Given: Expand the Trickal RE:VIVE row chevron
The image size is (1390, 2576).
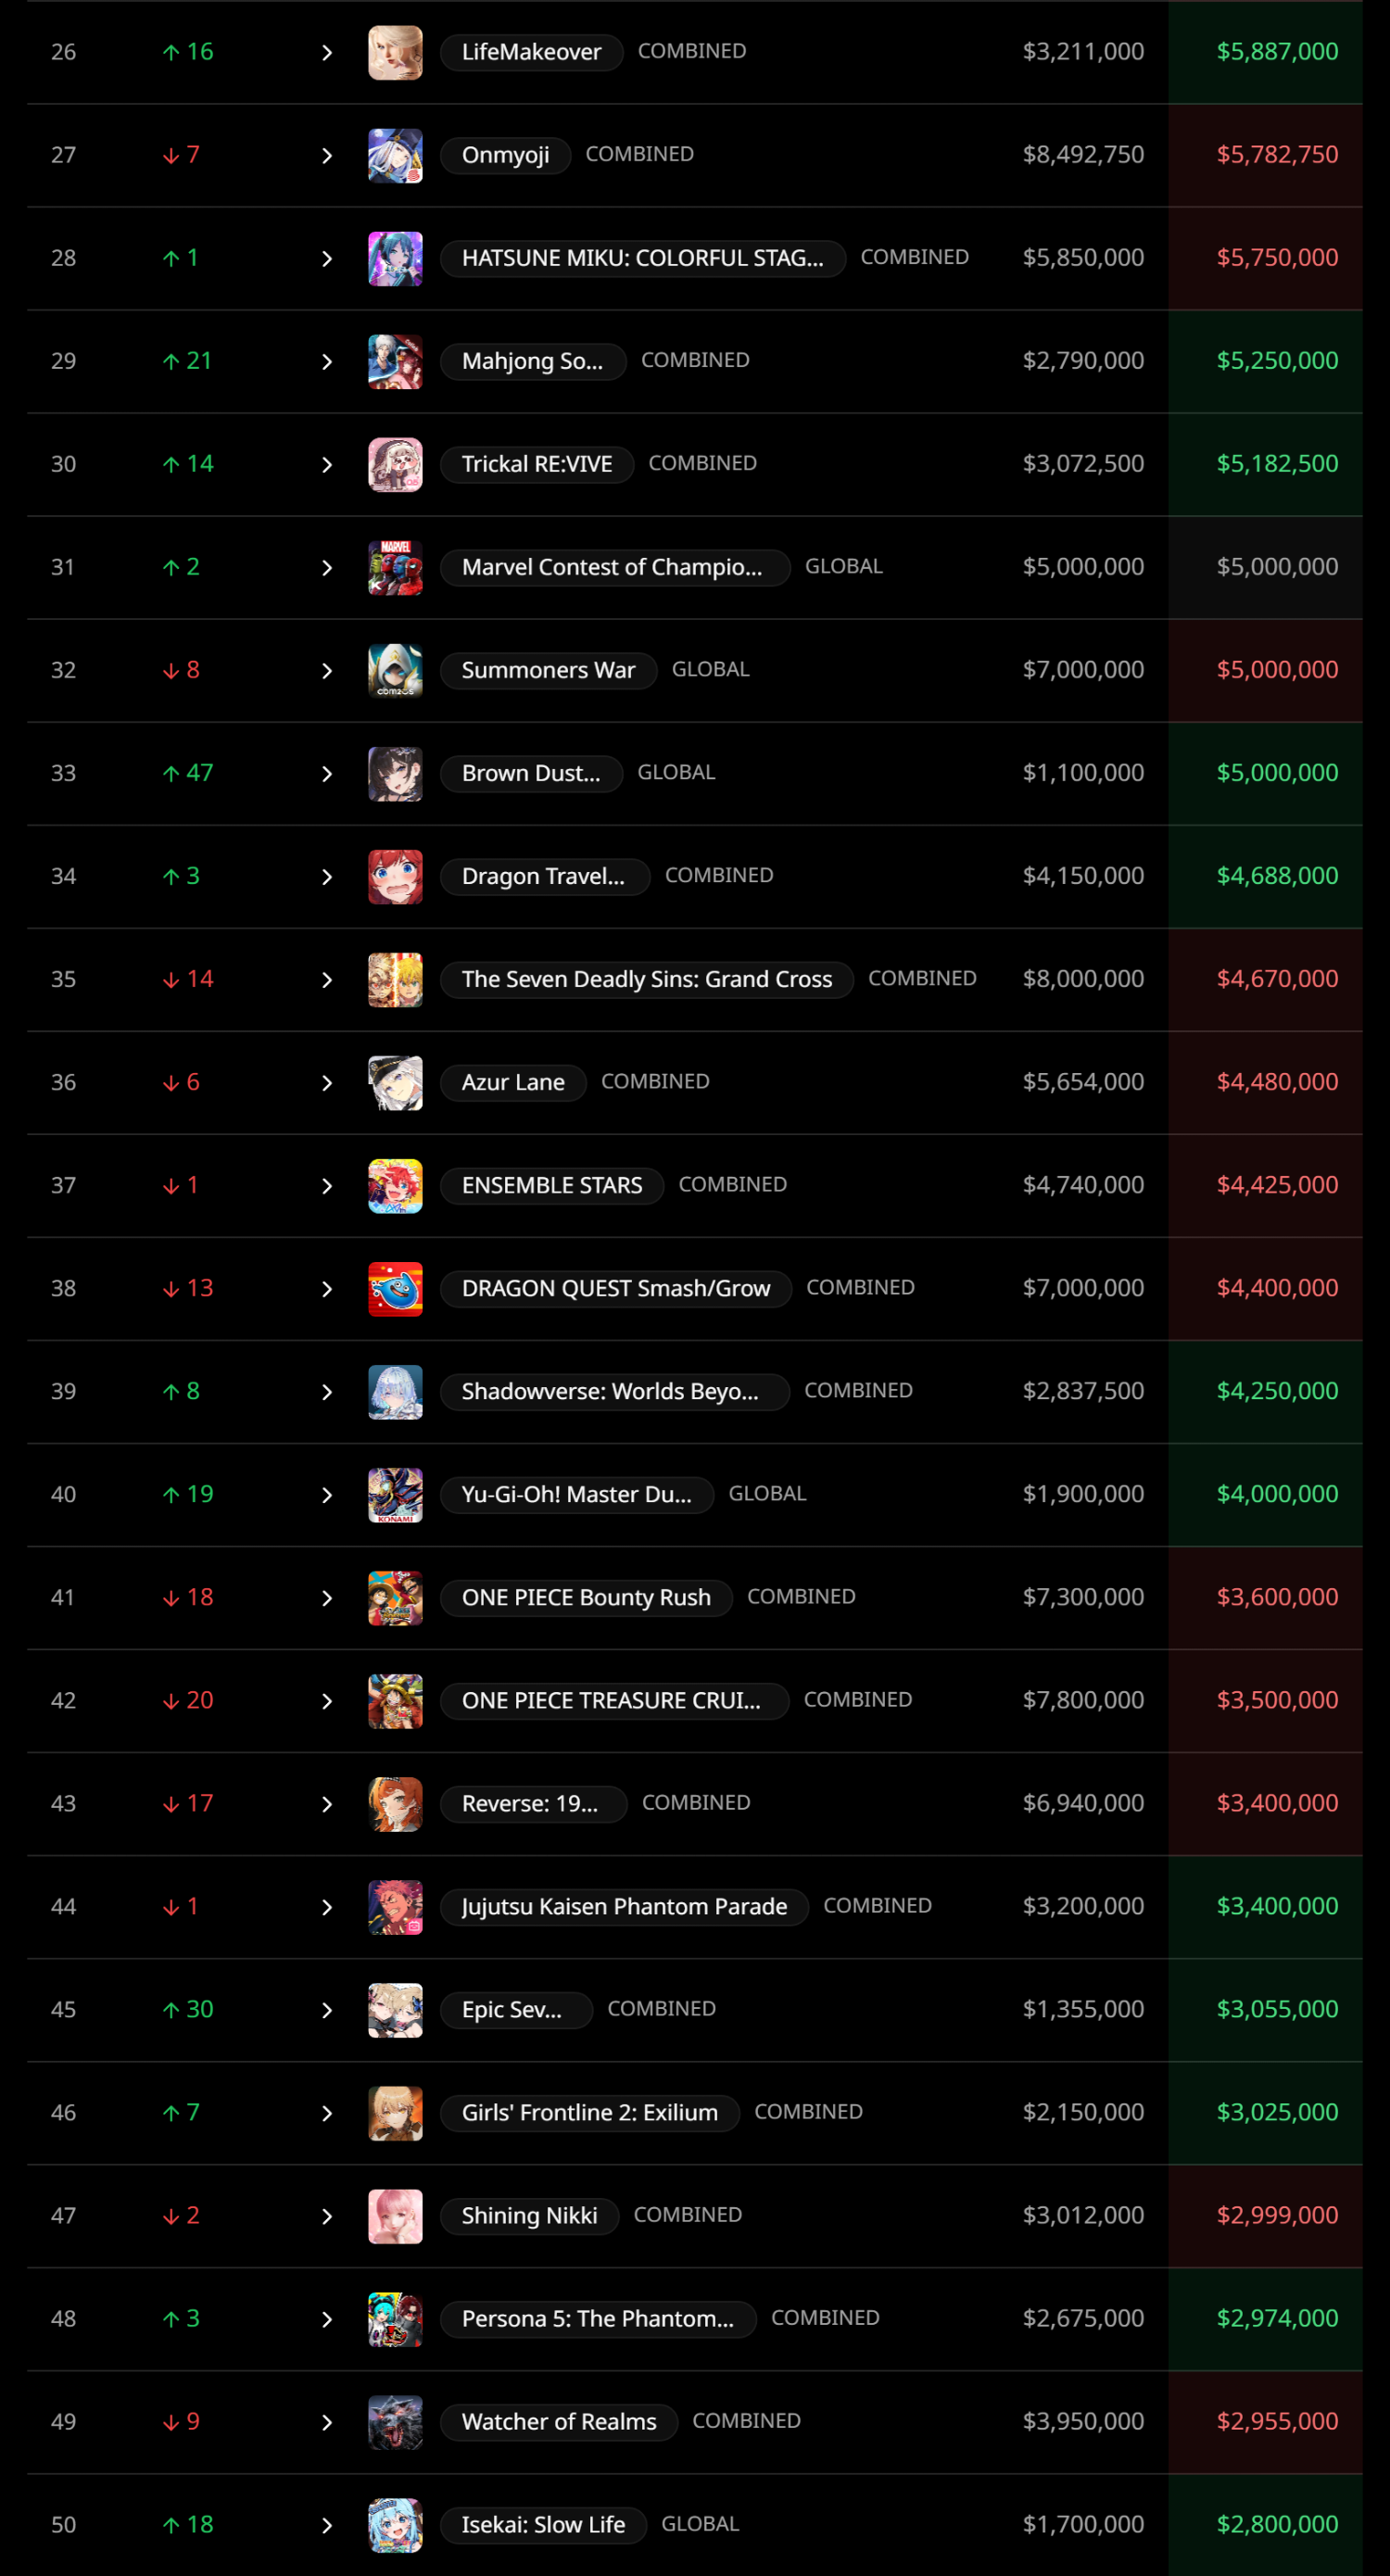Looking at the screenshot, I should pos(327,464).
